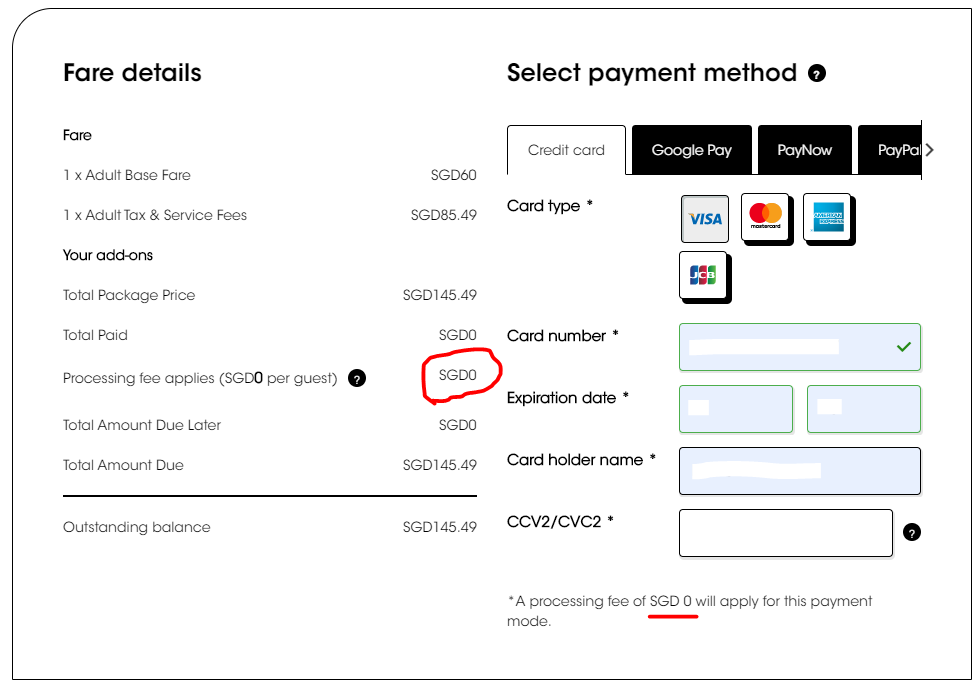This screenshot has width=980, height=689.
Task: Show more payment tabs with right chevron
Action: (929, 150)
